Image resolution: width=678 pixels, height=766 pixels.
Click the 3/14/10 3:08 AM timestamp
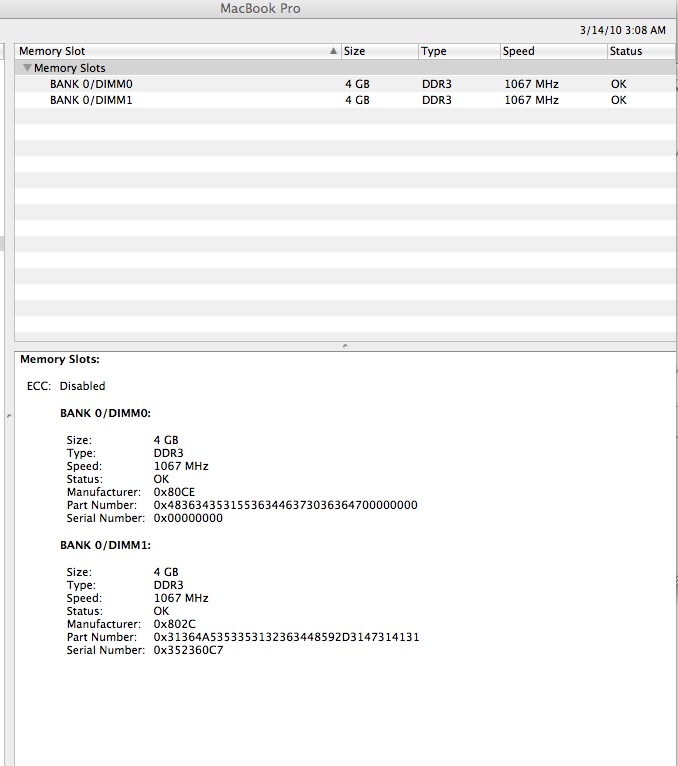click(x=623, y=30)
